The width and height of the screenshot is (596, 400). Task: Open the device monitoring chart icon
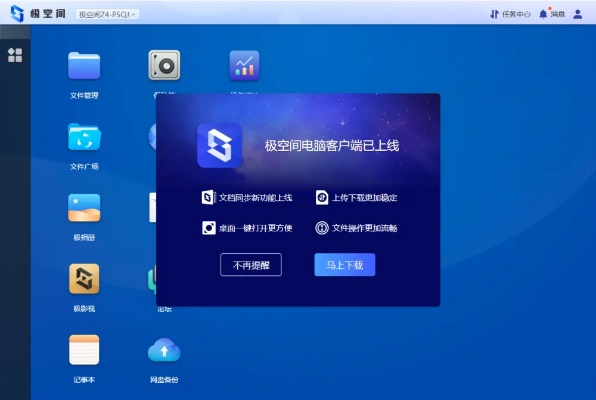click(244, 65)
